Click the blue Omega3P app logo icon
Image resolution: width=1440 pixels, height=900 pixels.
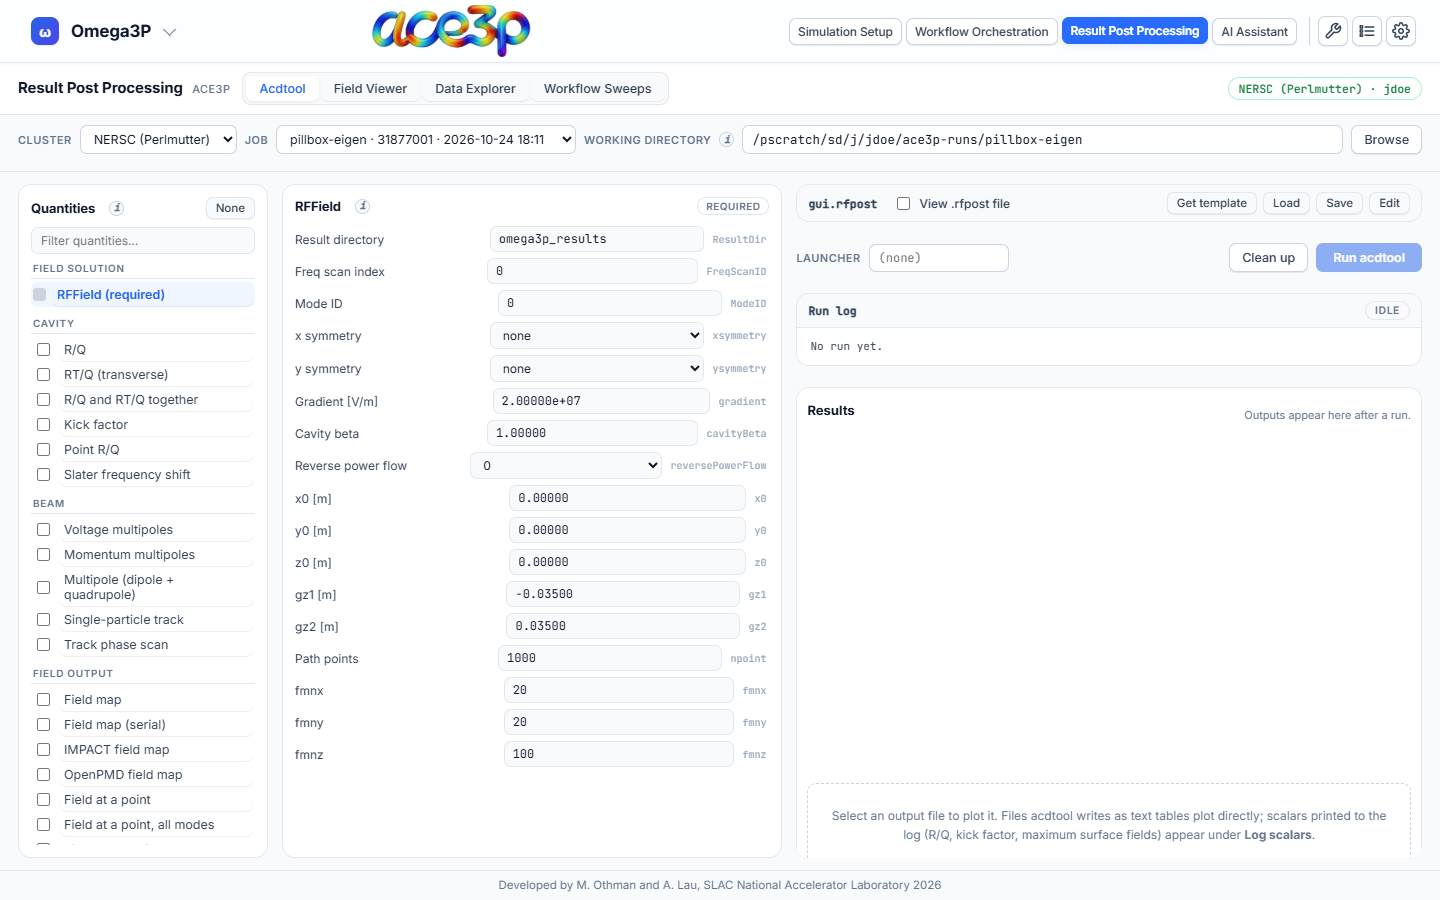pyautogui.click(x=45, y=31)
